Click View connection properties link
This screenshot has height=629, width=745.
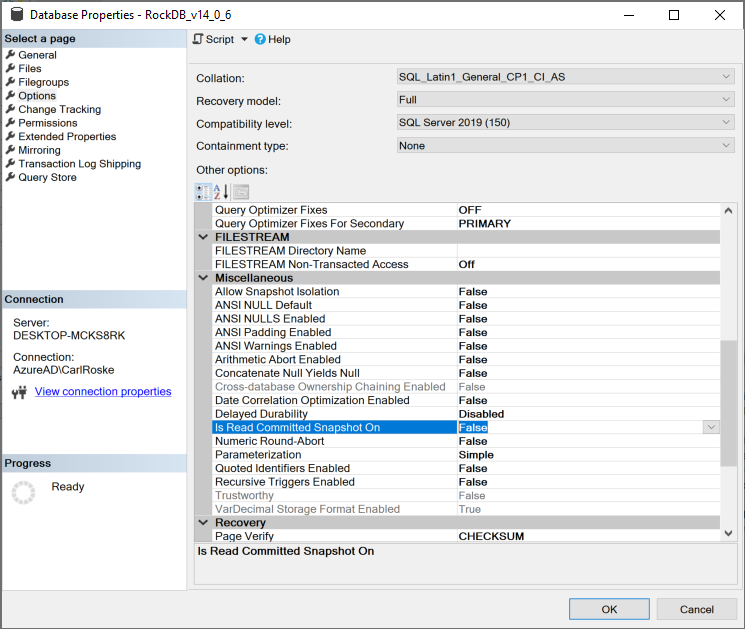pyautogui.click(x=103, y=391)
